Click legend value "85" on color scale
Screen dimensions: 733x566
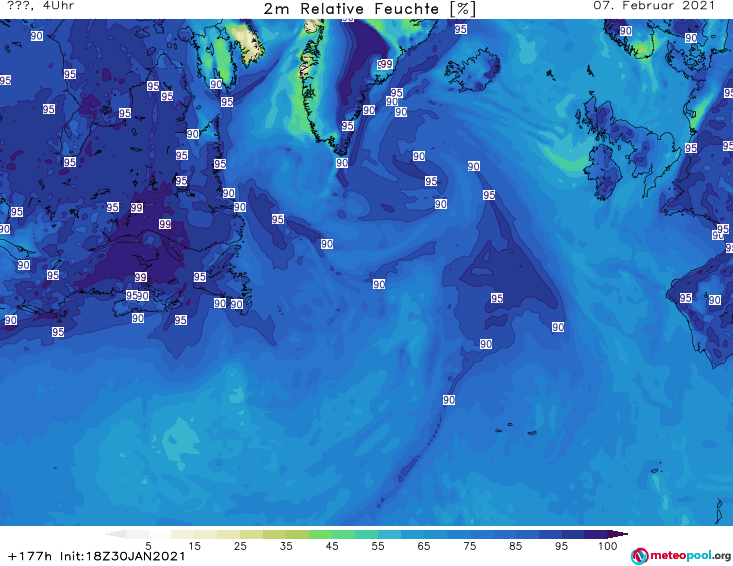(x=516, y=546)
